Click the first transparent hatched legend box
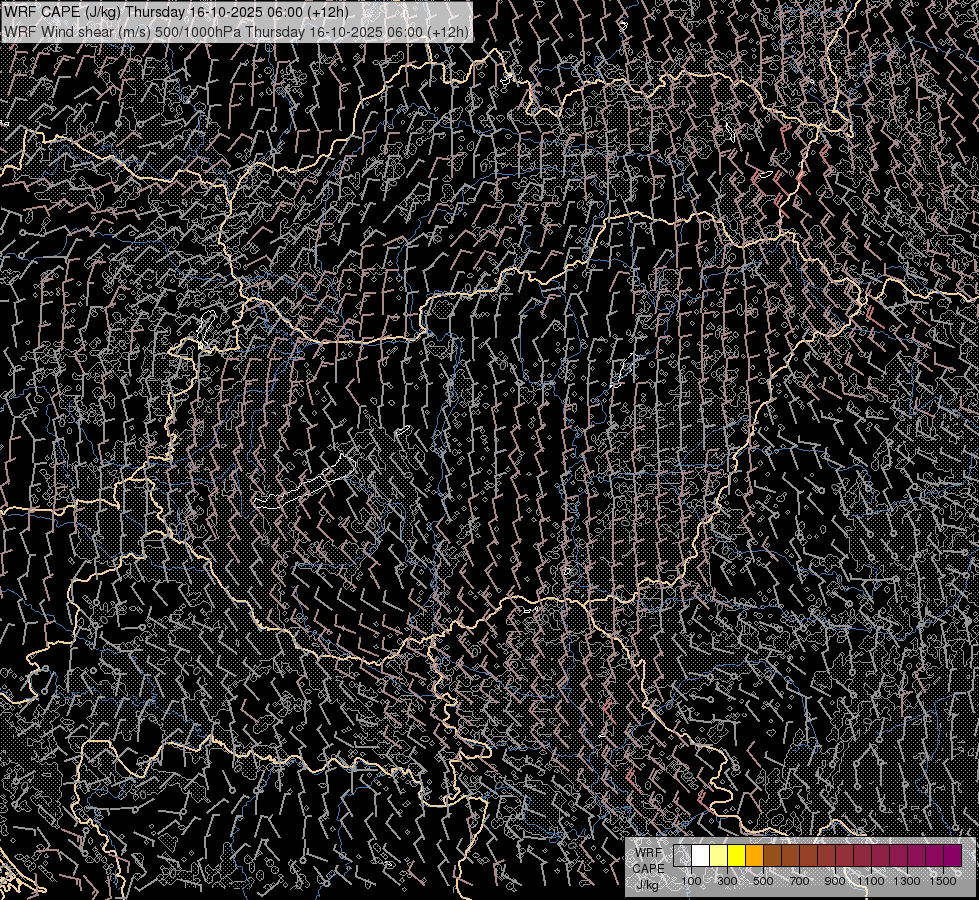The width and height of the screenshot is (979, 900). point(683,855)
